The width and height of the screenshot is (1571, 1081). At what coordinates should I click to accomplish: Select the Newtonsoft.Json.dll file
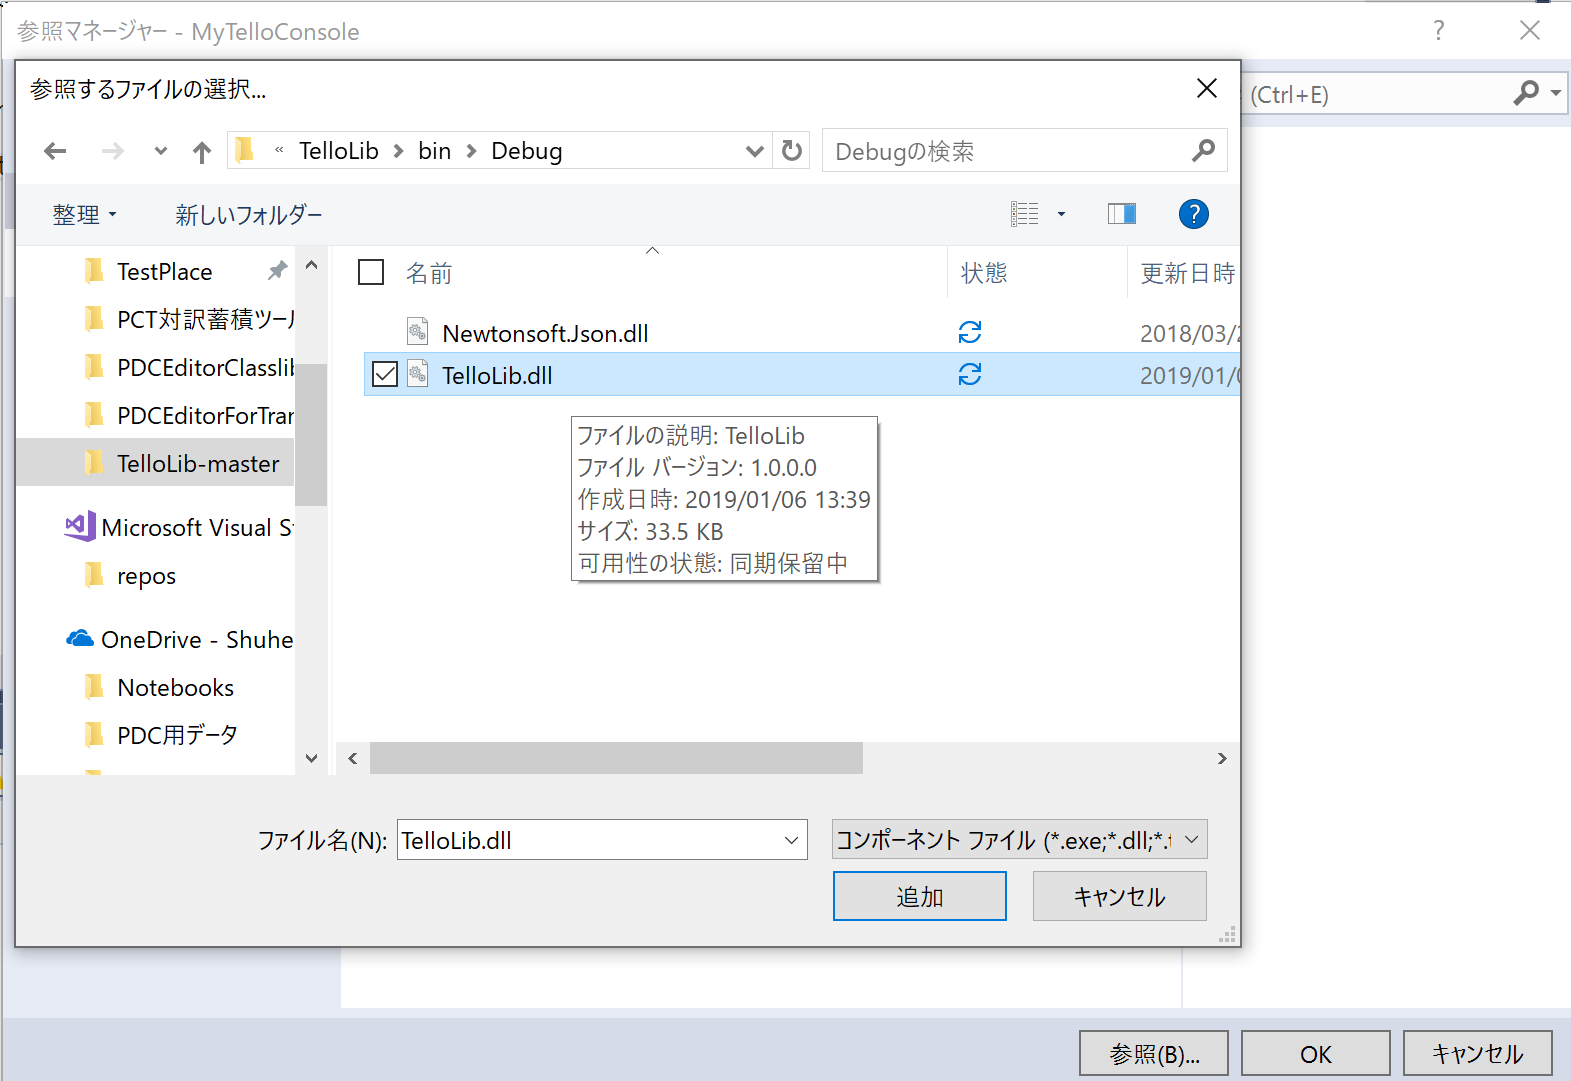click(x=545, y=334)
